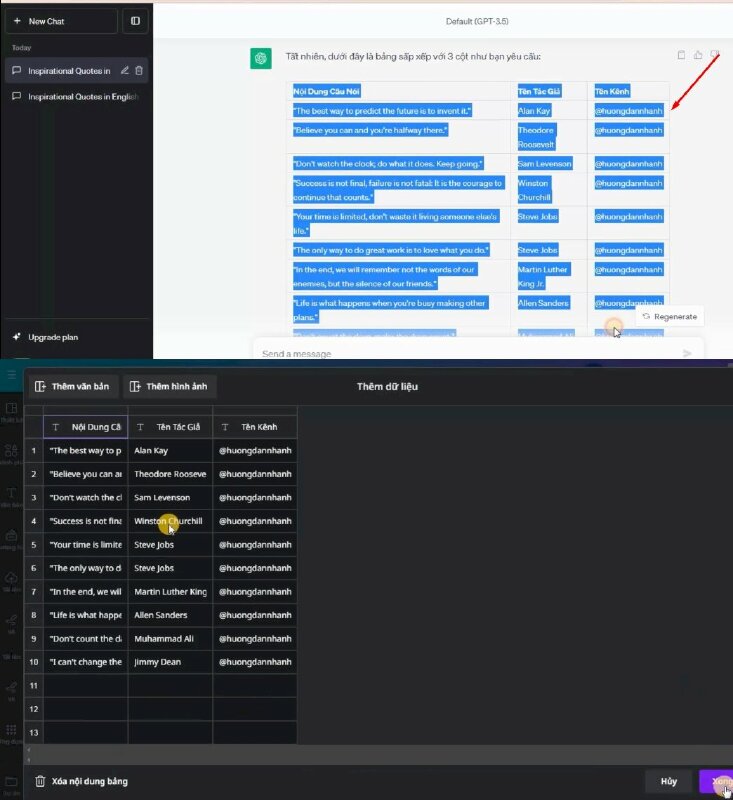This screenshot has width=733, height=800.
Task: Open the Upgrade plan option
Action: pyautogui.click(x=52, y=337)
